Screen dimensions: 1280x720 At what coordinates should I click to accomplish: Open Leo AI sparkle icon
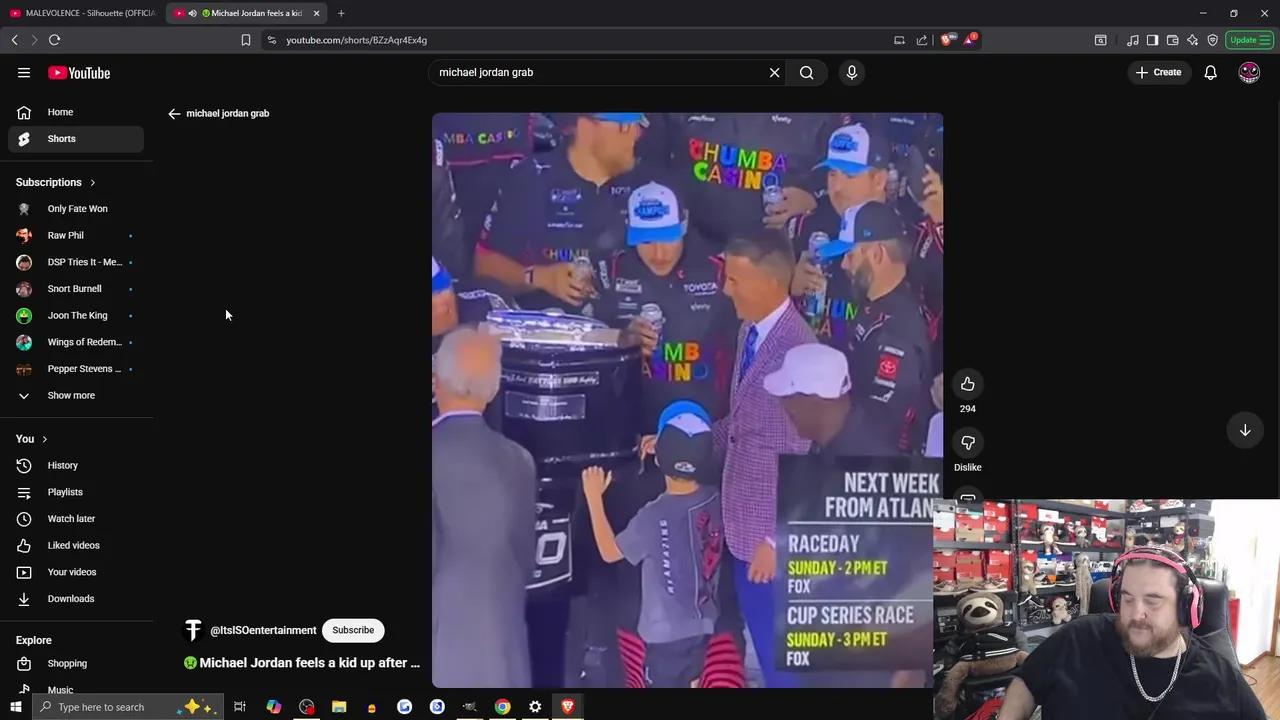(1192, 40)
